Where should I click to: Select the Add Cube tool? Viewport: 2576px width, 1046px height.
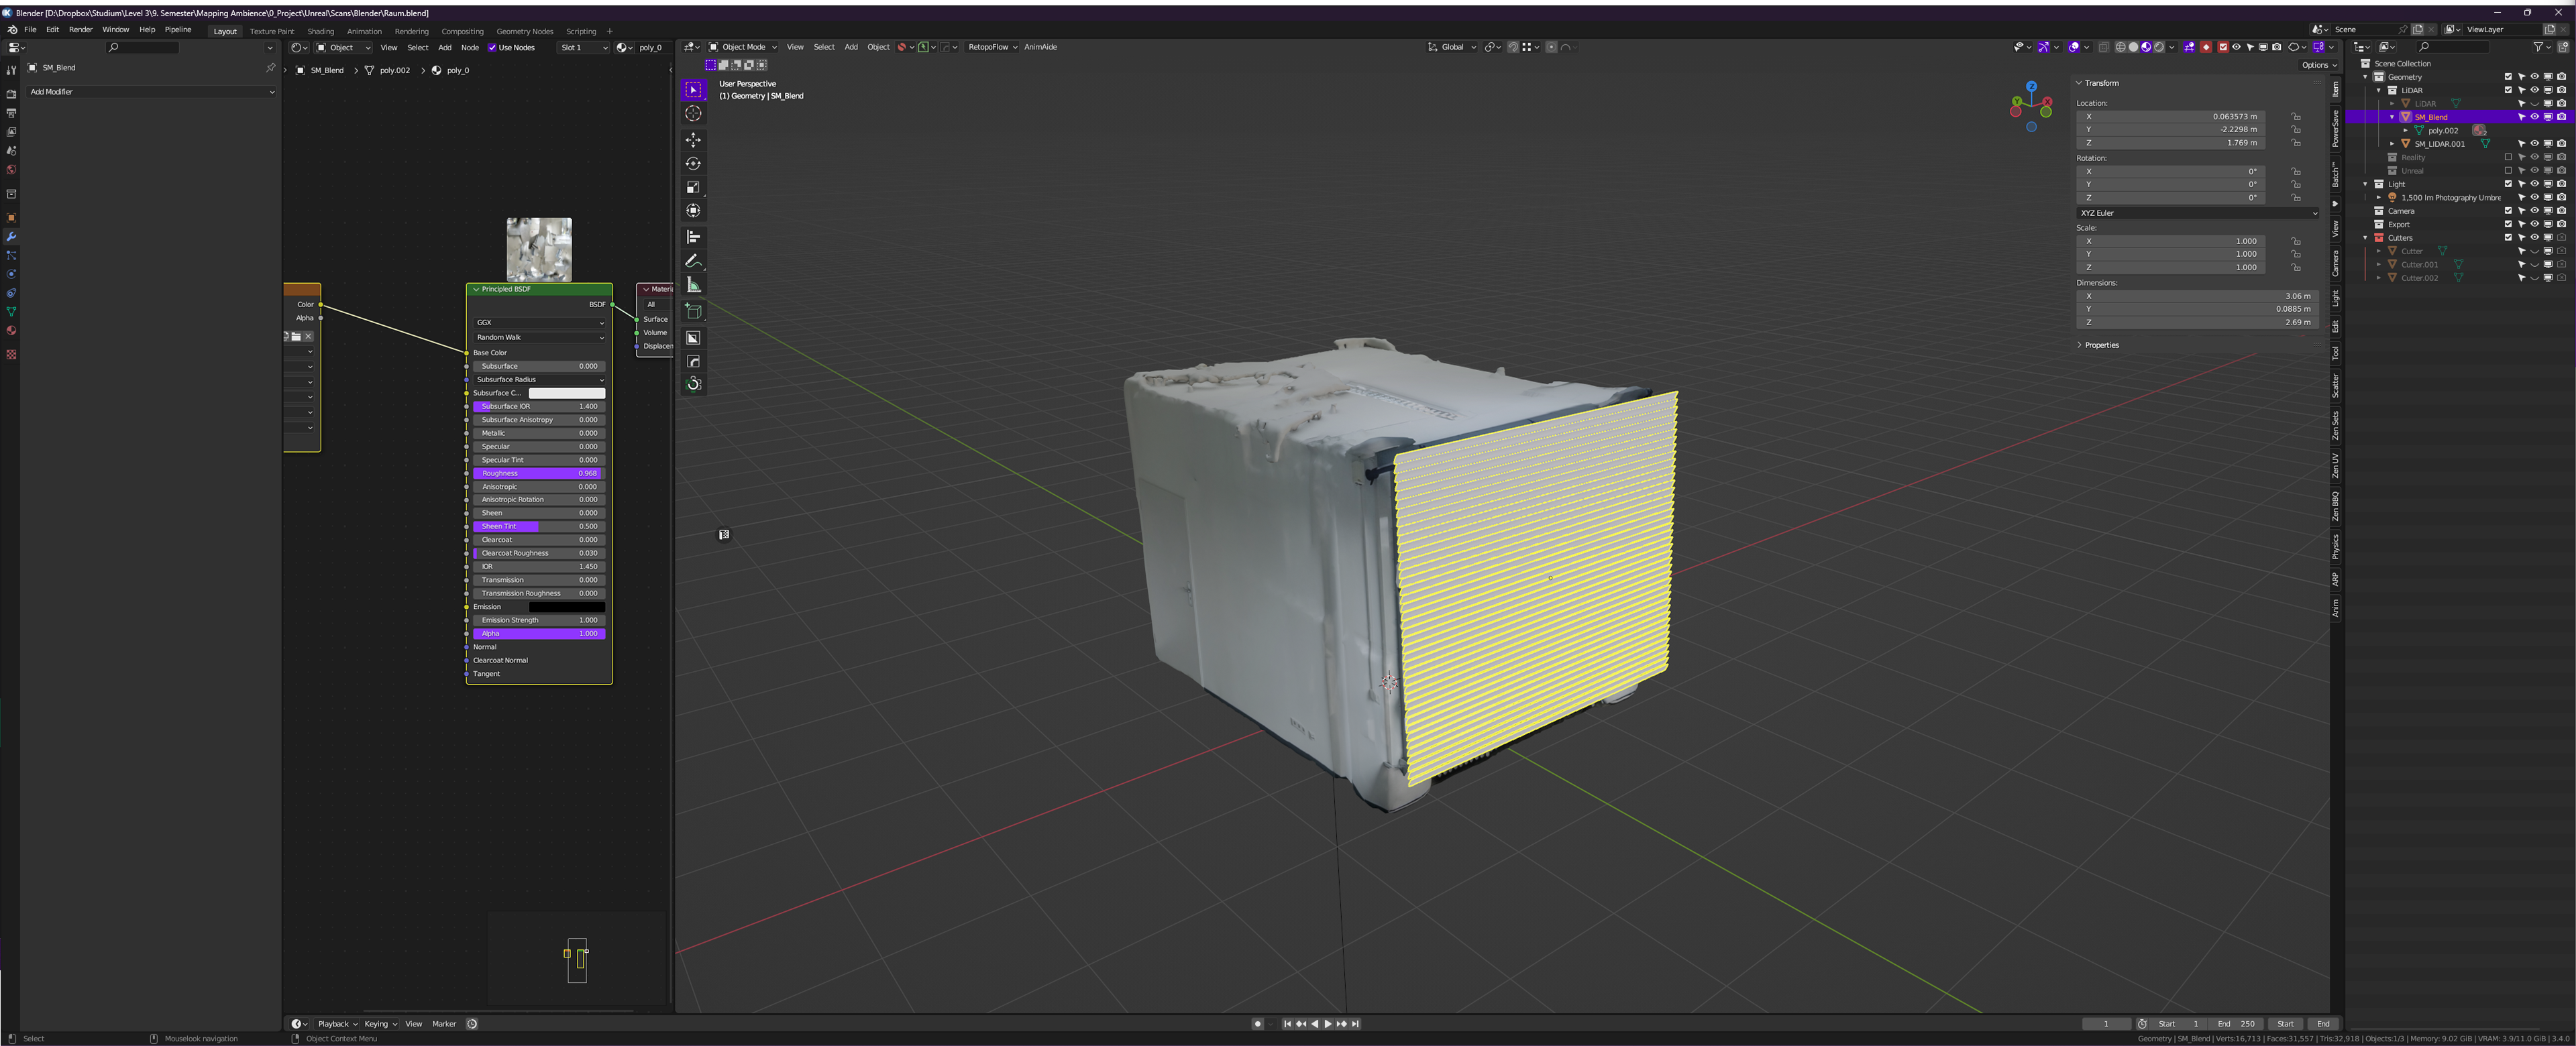click(693, 311)
